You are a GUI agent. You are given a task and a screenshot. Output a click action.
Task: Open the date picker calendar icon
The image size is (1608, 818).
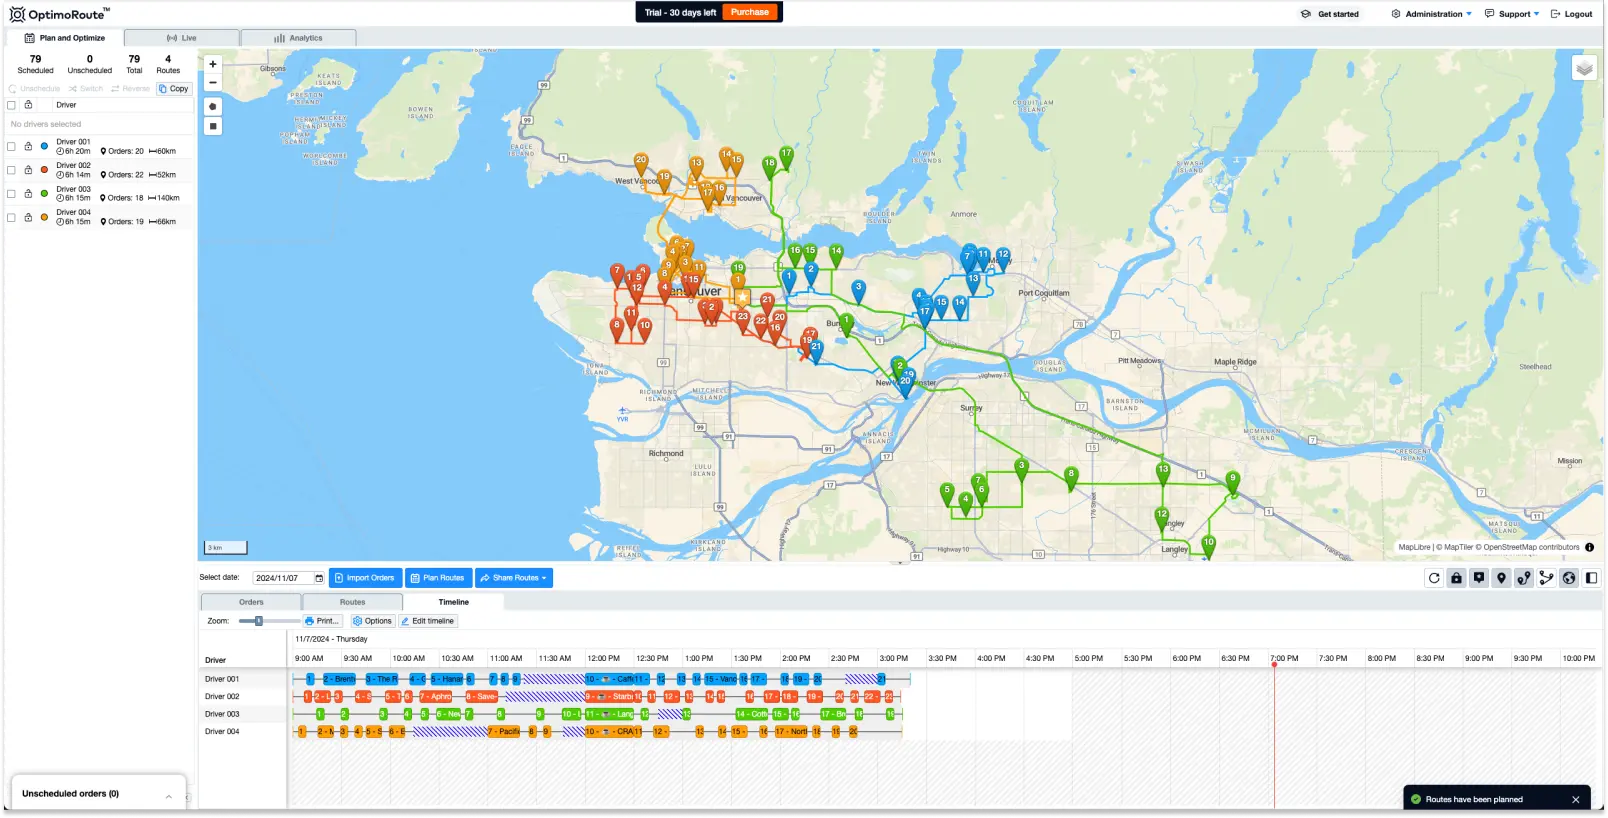tap(319, 578)
